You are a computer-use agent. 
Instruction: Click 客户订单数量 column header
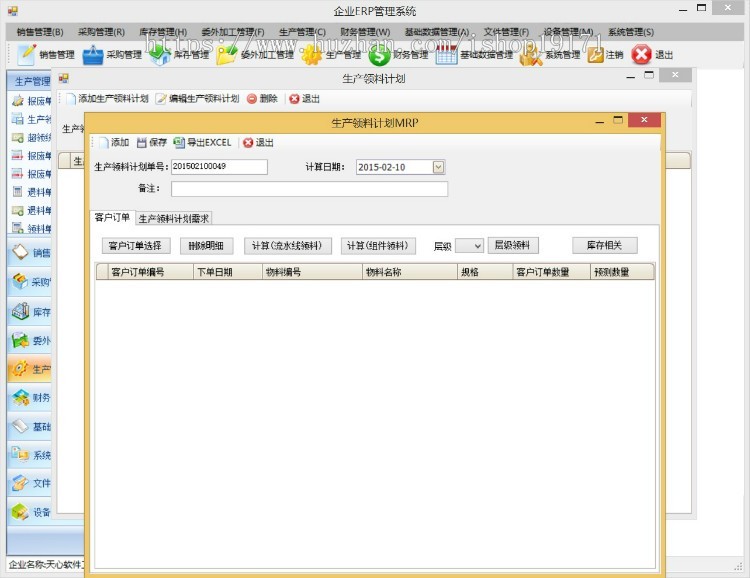(551, 272)
